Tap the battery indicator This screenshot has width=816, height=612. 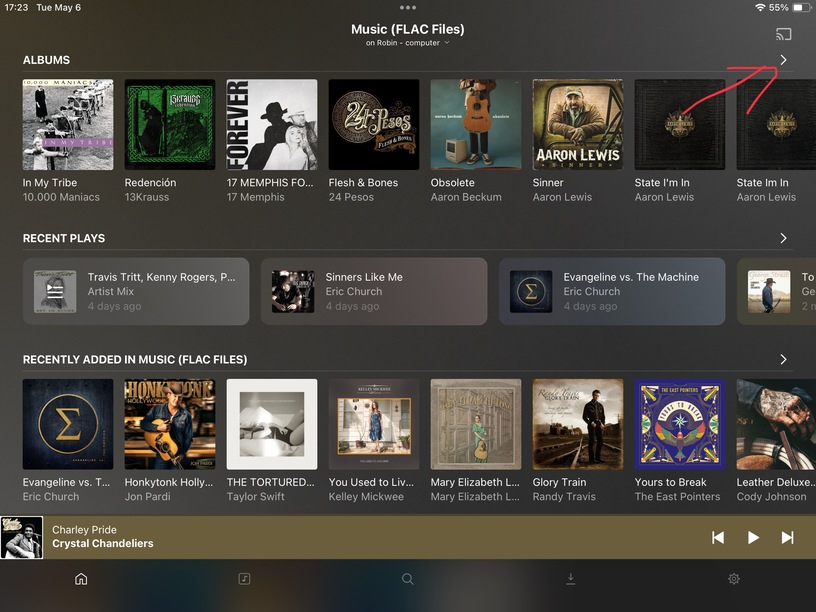(x=800, y=7)
